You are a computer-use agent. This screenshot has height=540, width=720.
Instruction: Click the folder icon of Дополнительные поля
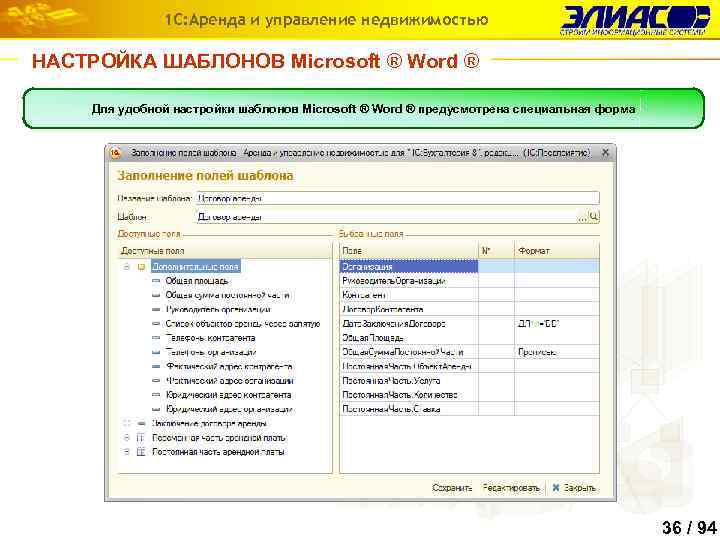[x=142, y=267]
